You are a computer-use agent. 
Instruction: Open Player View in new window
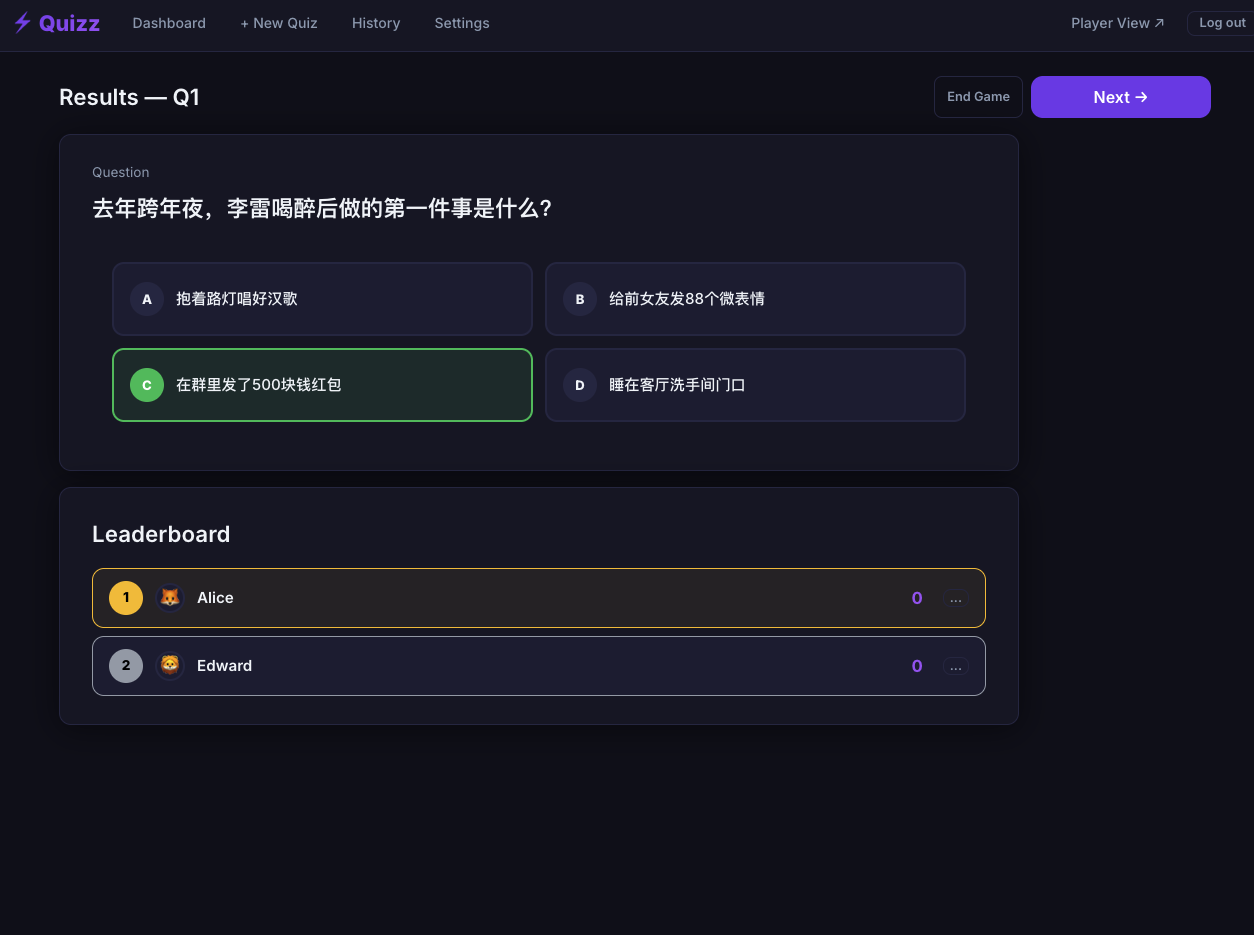pyautogui.click(x=1118, y=23)
